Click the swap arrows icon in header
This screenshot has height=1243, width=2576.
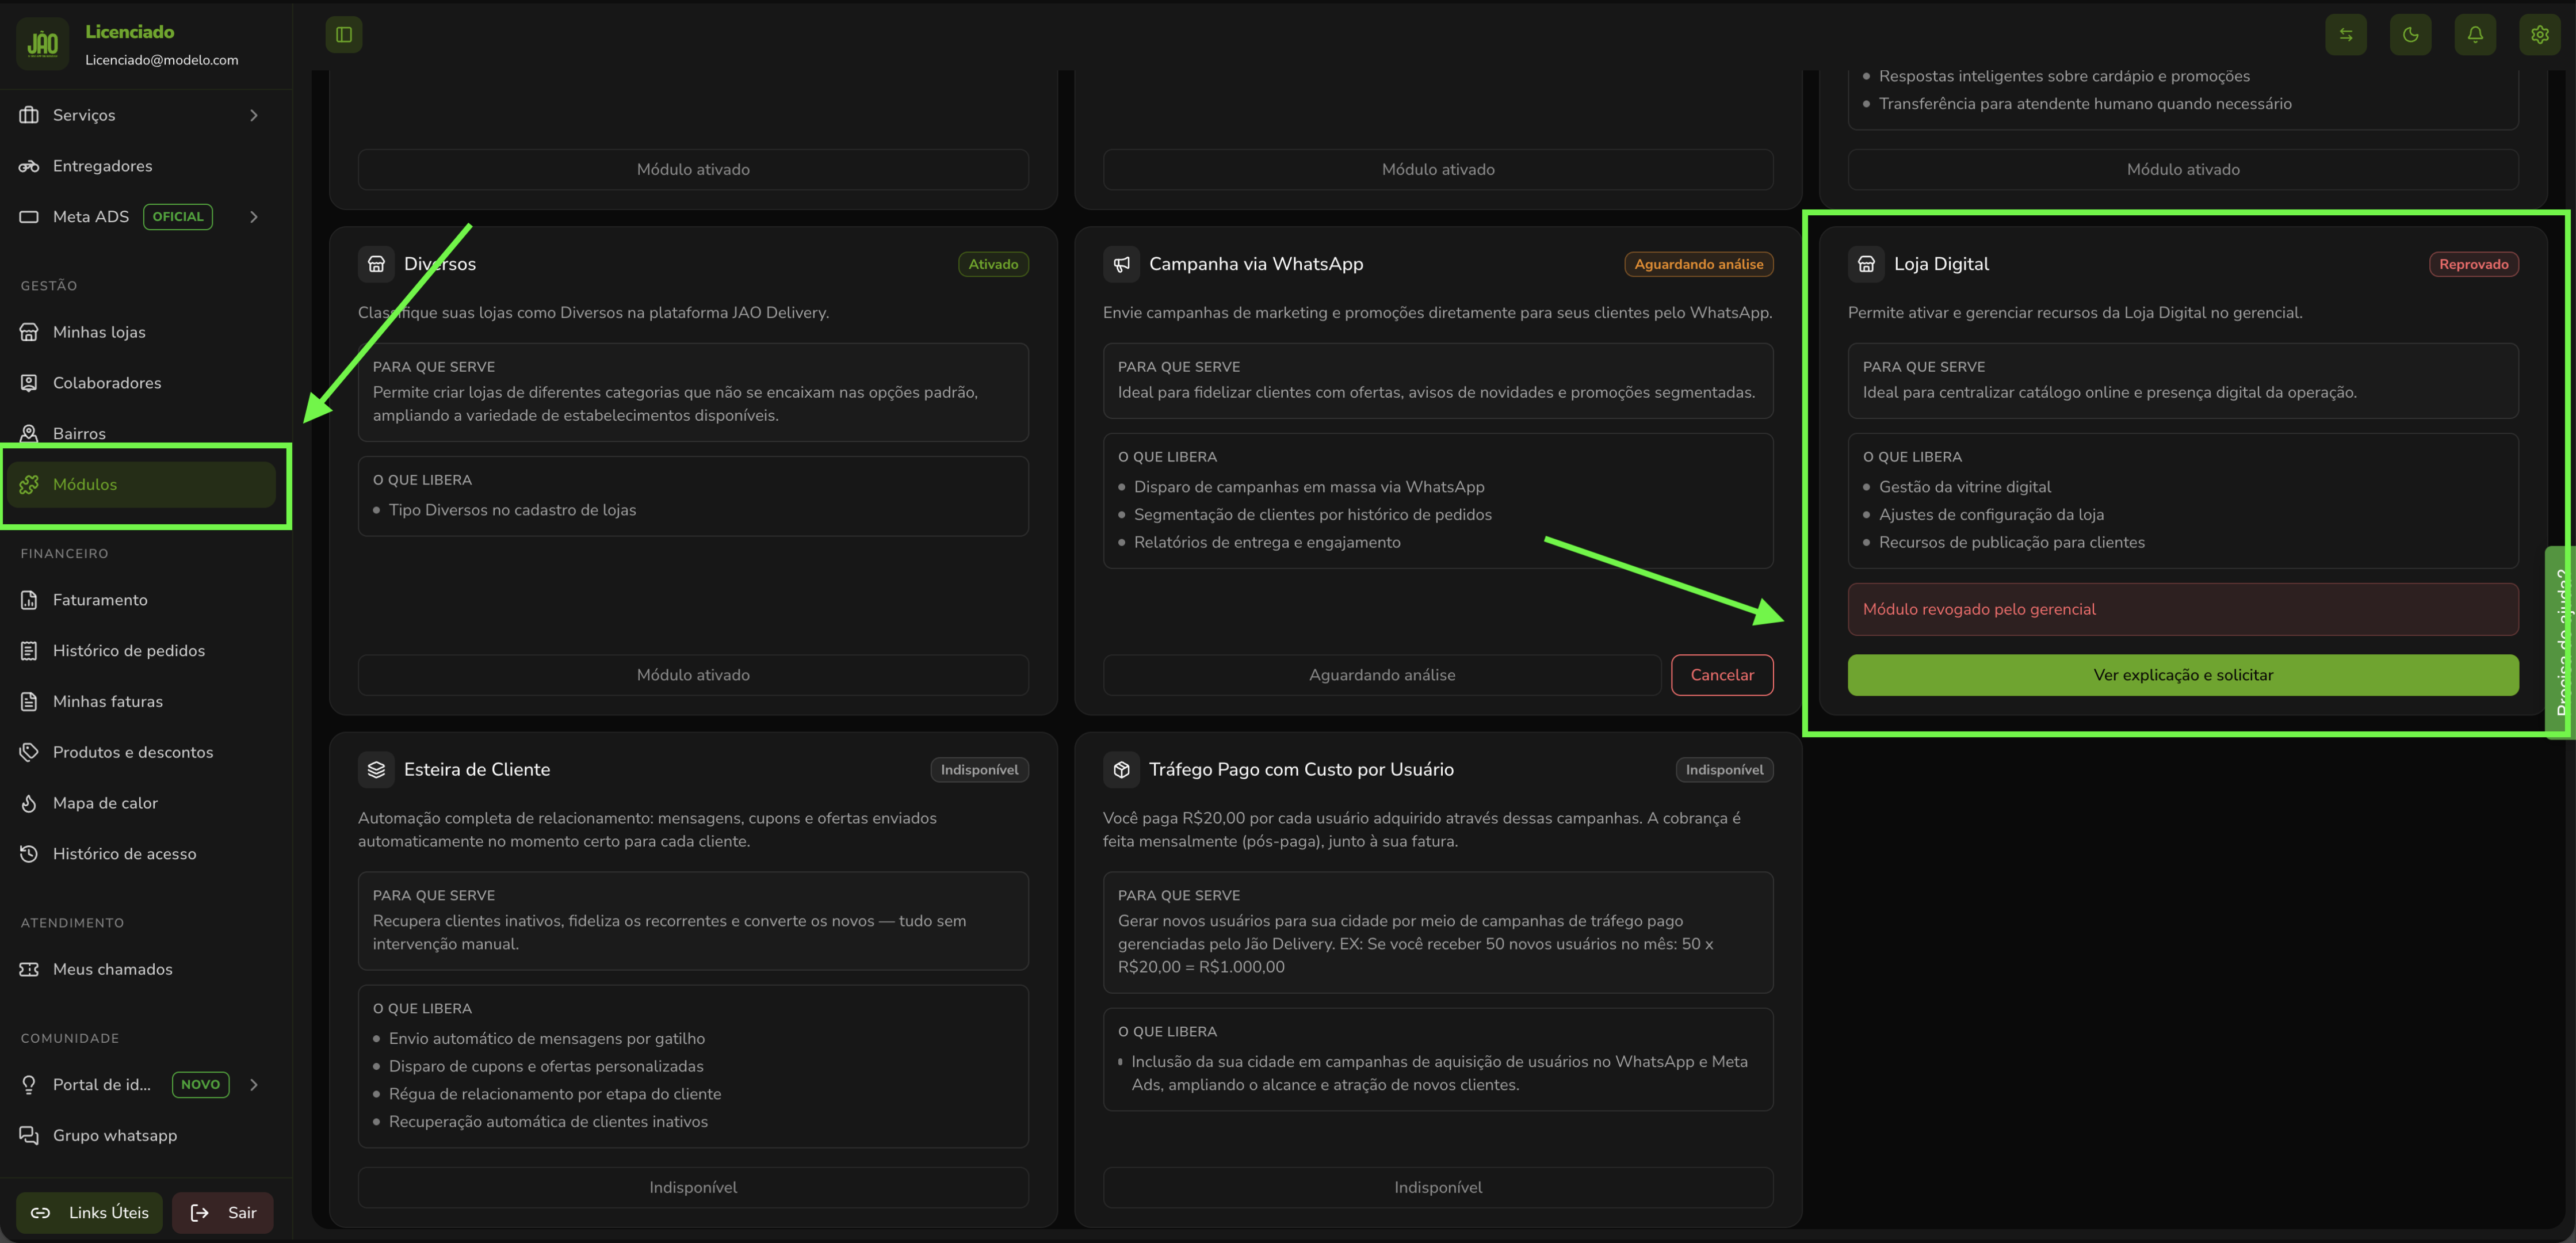tap(2346, 35)
